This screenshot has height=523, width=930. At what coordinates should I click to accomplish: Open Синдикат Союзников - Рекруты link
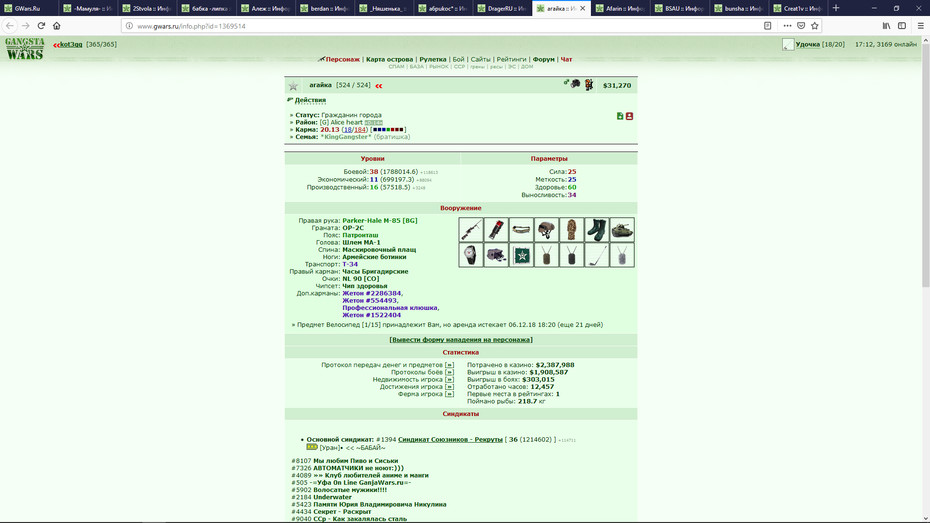450,439
